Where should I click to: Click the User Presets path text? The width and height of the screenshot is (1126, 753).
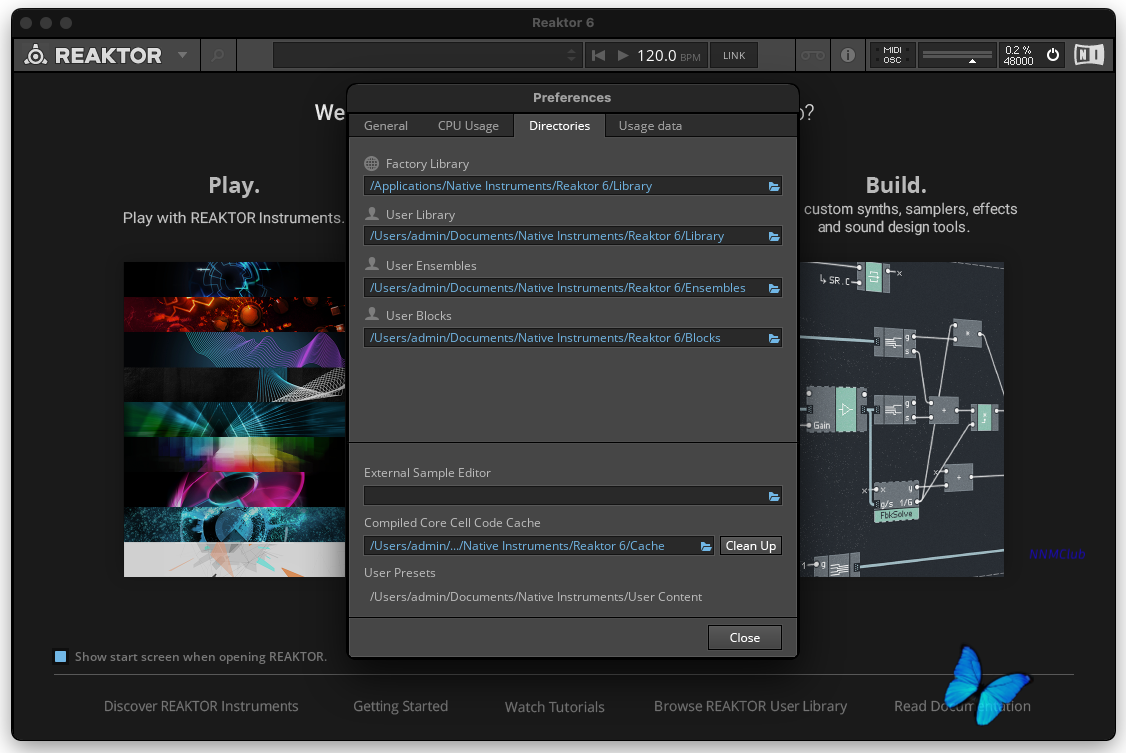pyautogui.click(x=536, y=597)
